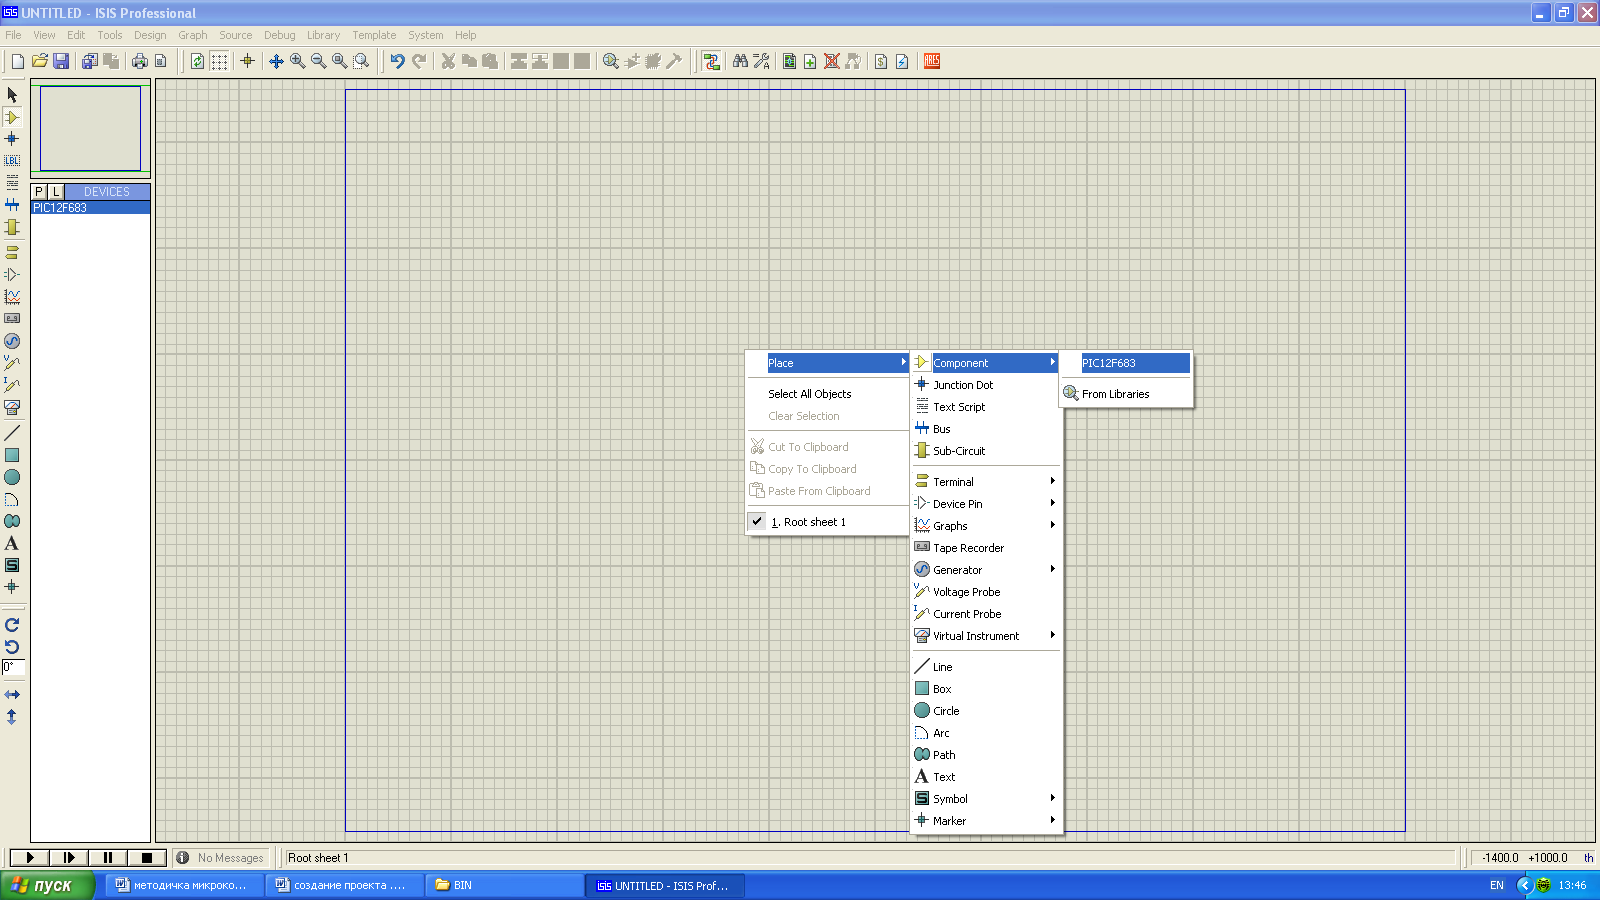The image size is (1600, 900).
Task: Open the Design menu
Action: [150, 35]
